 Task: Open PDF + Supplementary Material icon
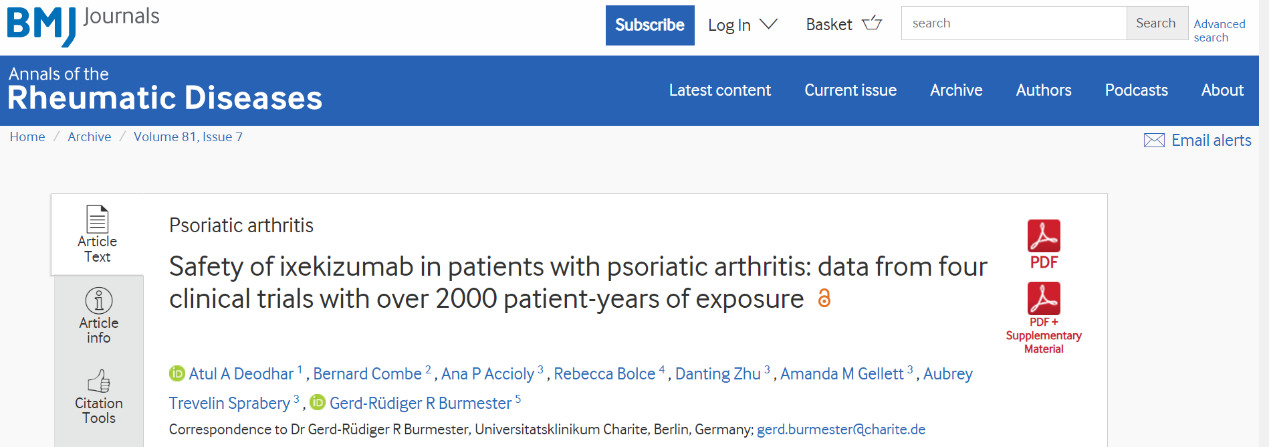pyautogui.click(x=1044, y=299)
